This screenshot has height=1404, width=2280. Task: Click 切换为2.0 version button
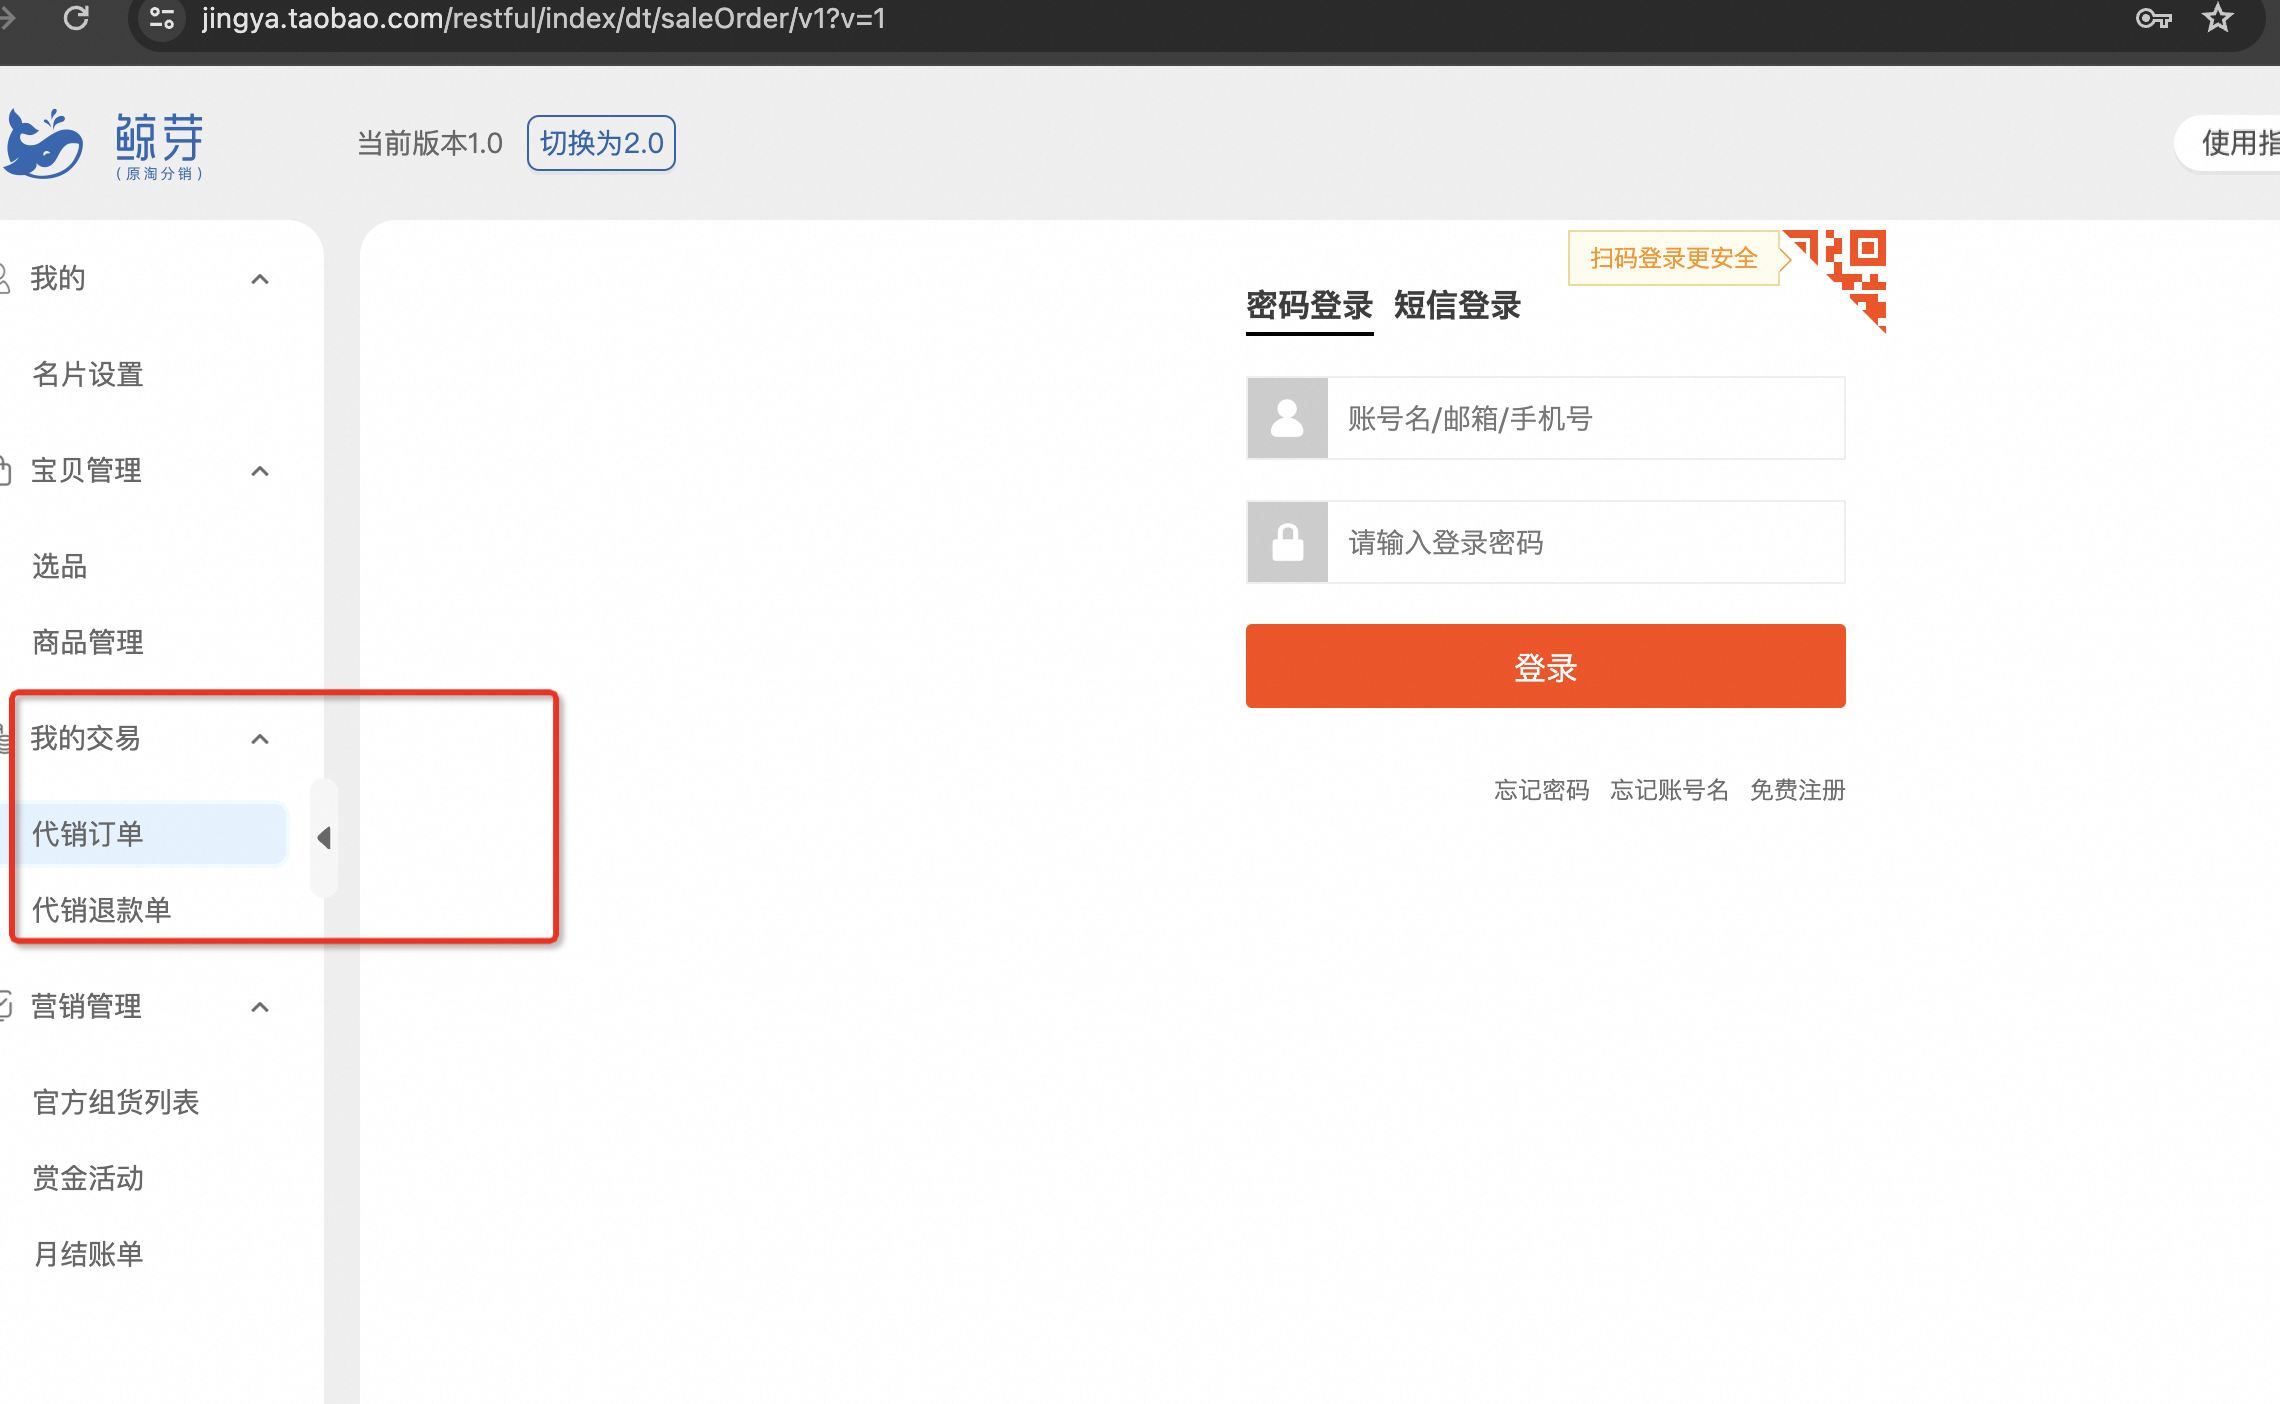pyautogui.click(x=601, y=143)
